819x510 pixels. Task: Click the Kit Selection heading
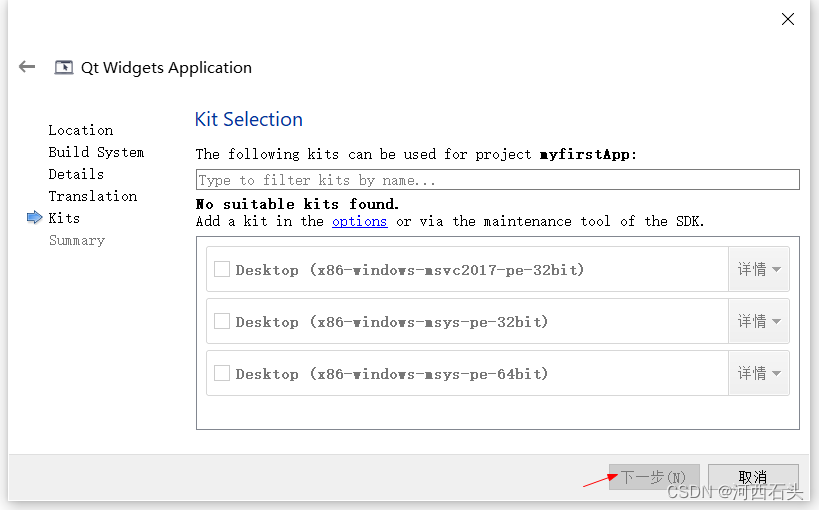[x=249, y=119]
